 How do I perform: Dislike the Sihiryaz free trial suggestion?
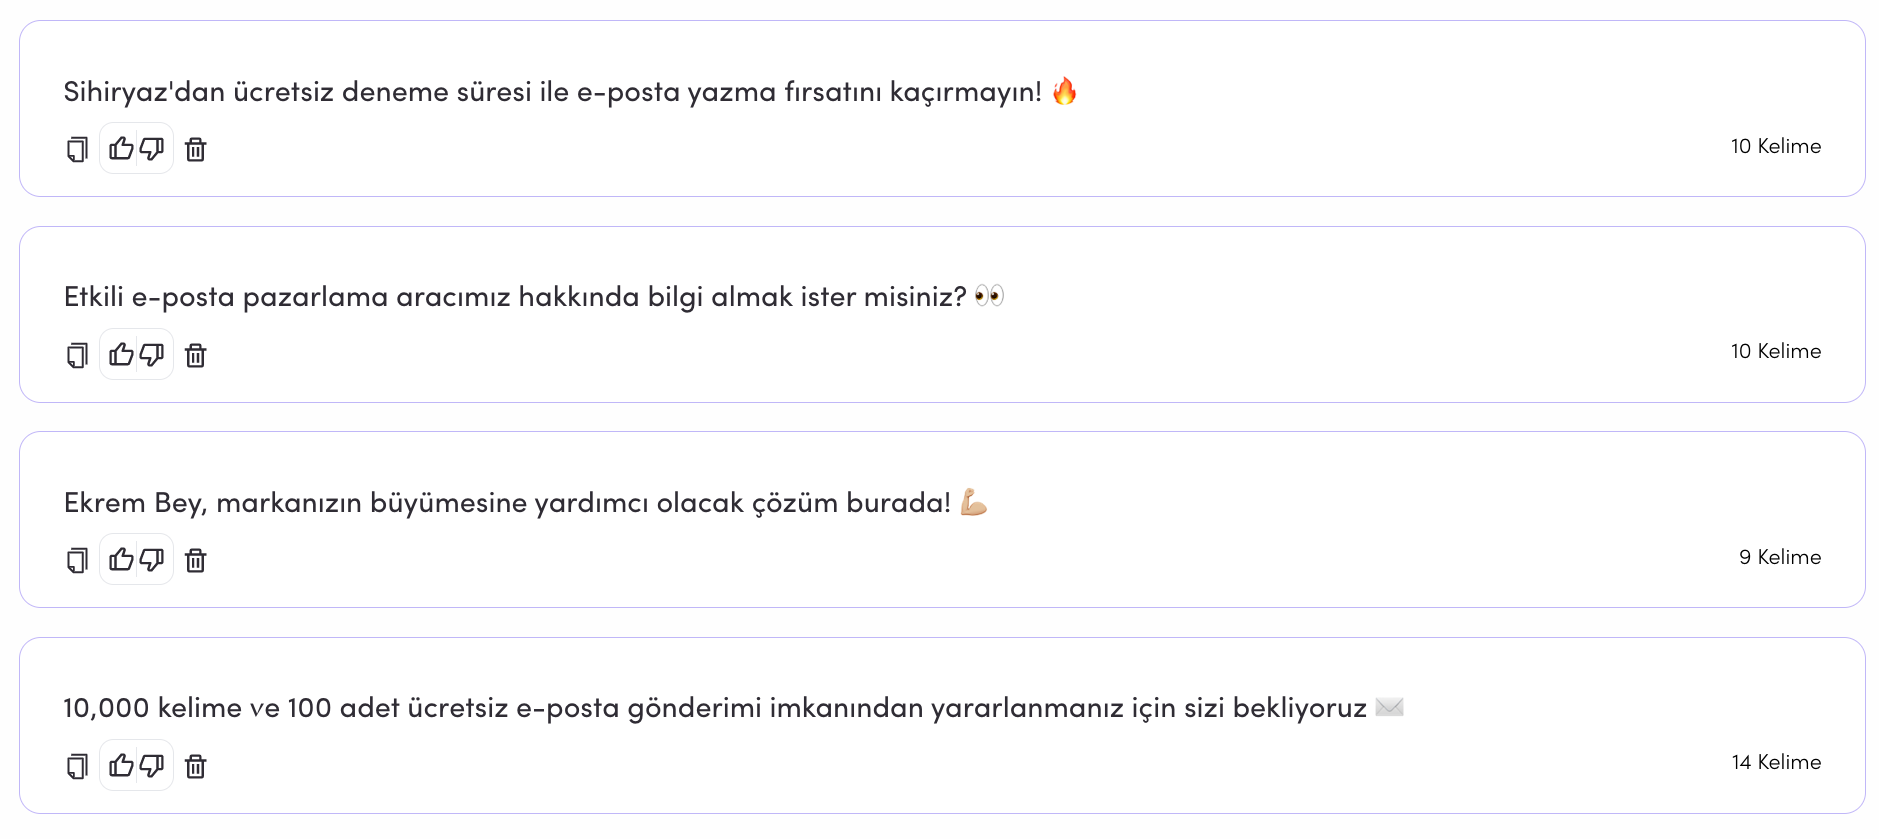coord(152,149)
